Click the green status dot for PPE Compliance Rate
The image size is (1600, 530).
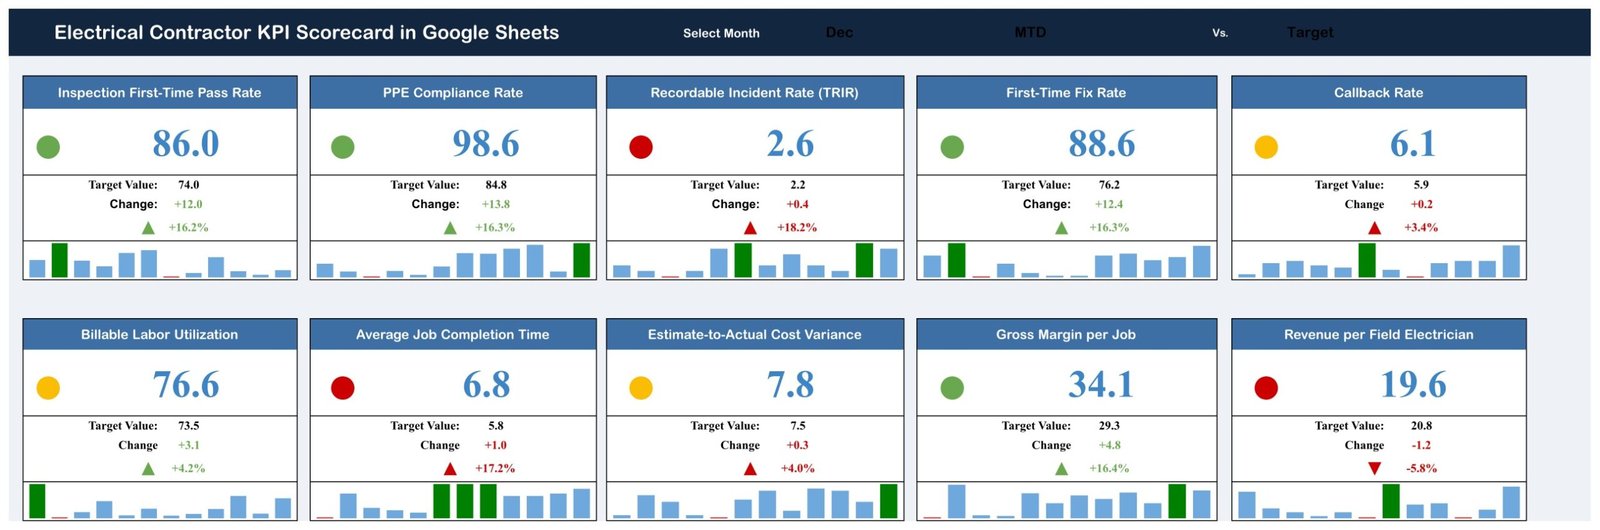(x=343, y=147)
